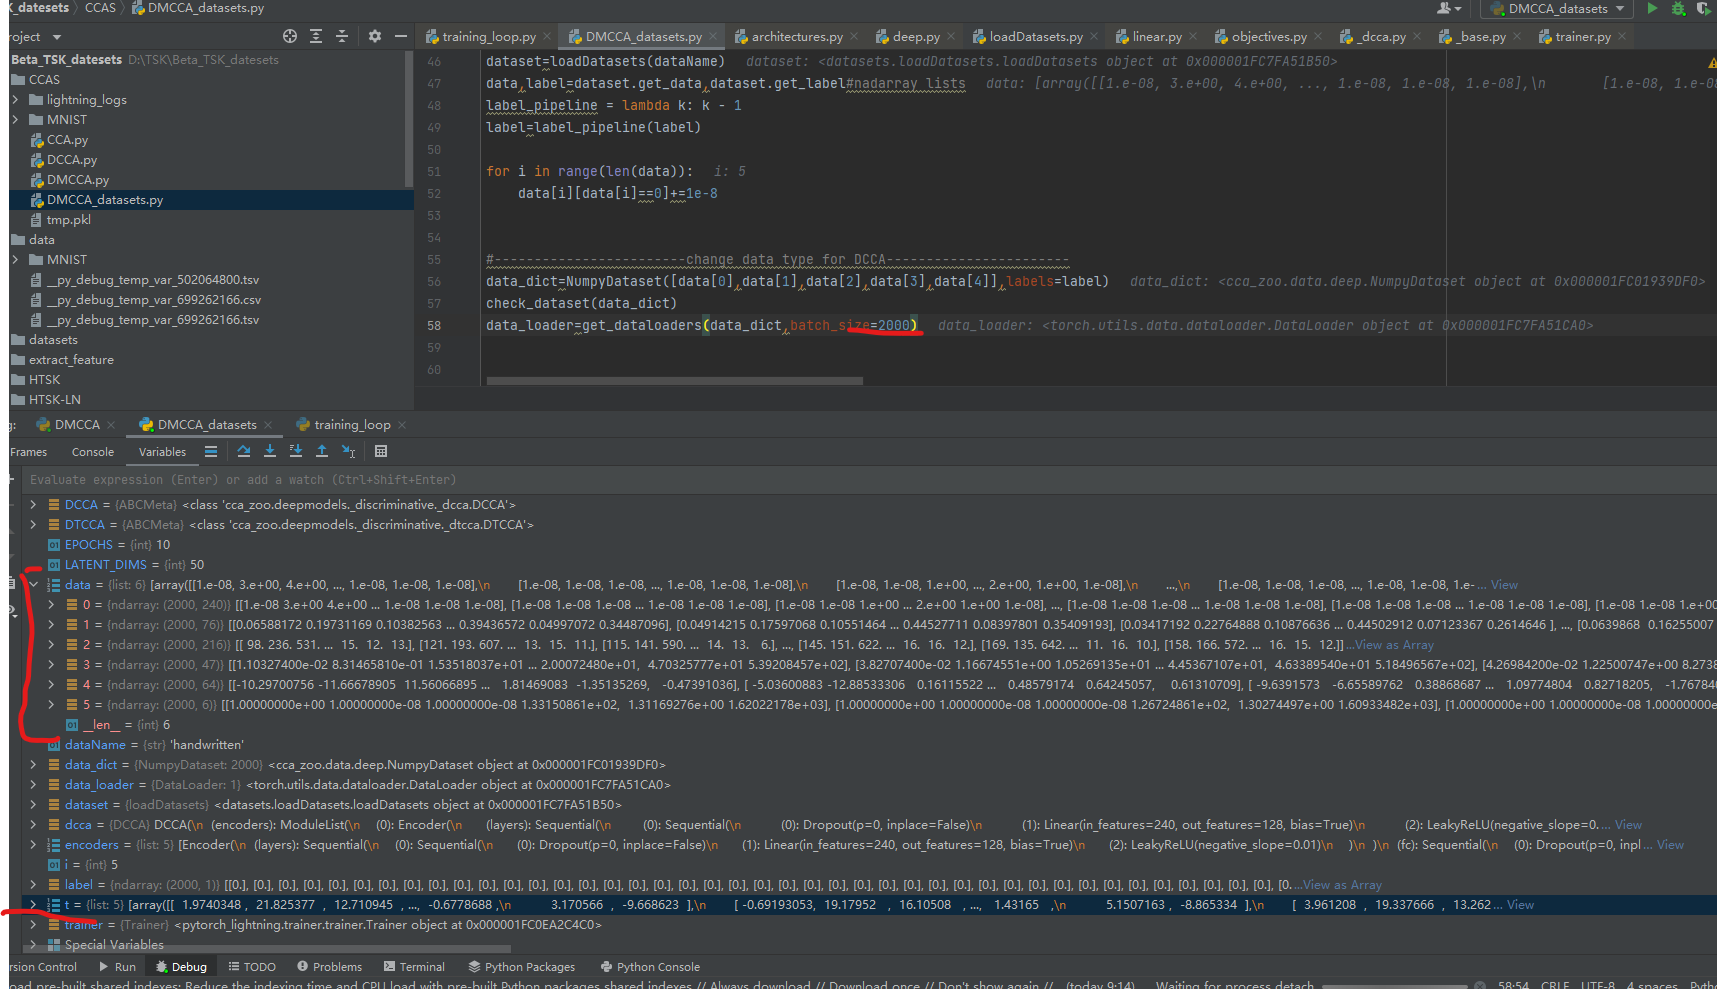Click the Step Into debugger icon
This screenshot has width=1717, height=989.
point(270,452)
